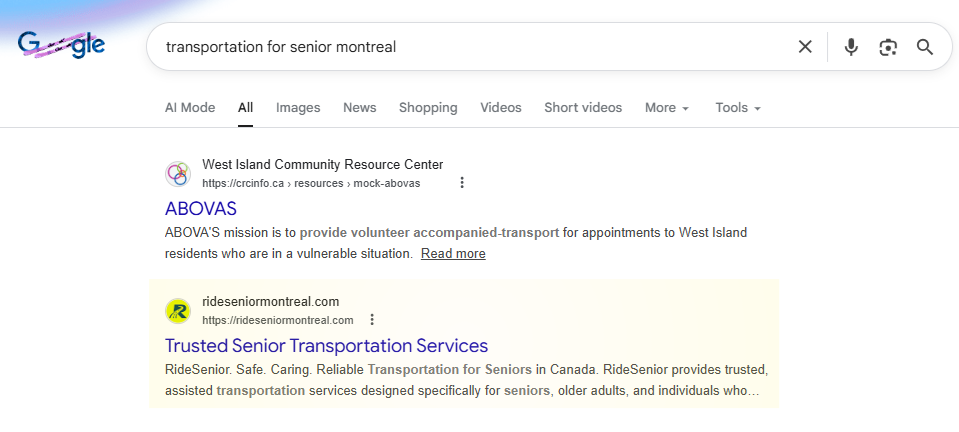The height and width of the screenshot is (432, 959).
Task: Submit search with the magnifying glass icon
Action: pos(925,47)
